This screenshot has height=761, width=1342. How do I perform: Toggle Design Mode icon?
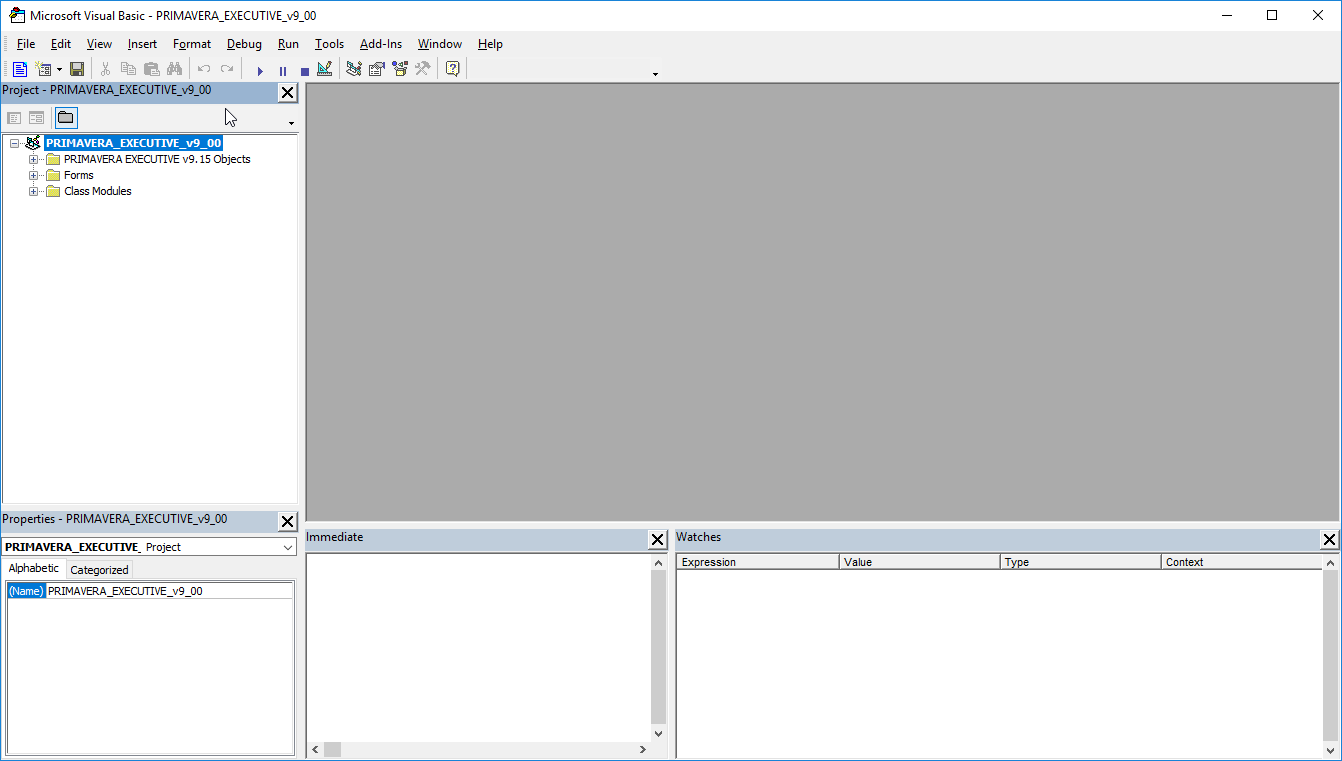click(324, 69)
